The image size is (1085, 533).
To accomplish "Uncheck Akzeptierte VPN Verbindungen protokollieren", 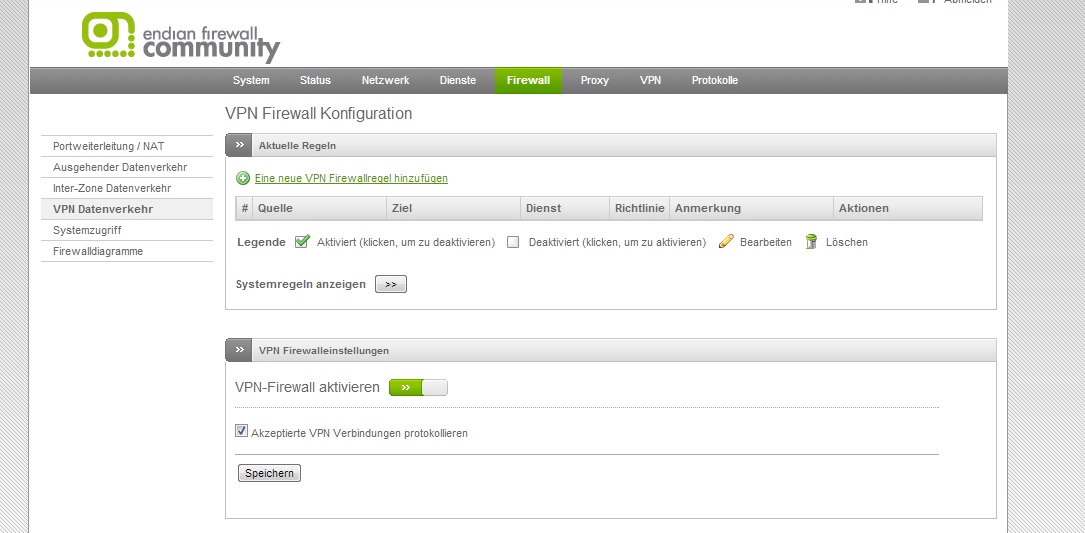I will pos(241,432).
